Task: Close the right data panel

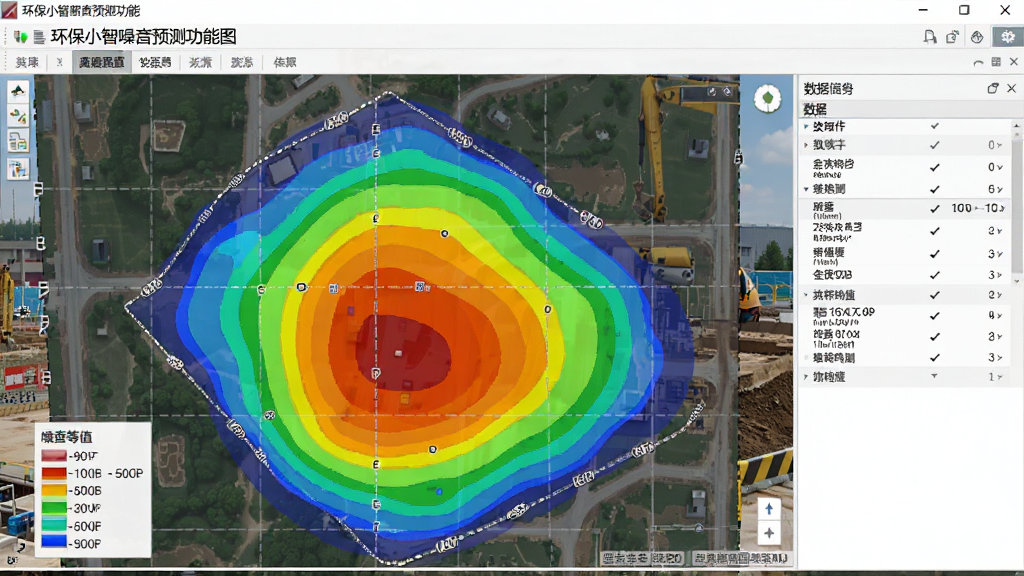Action: pyautogui.click(x=1012, y=88)
